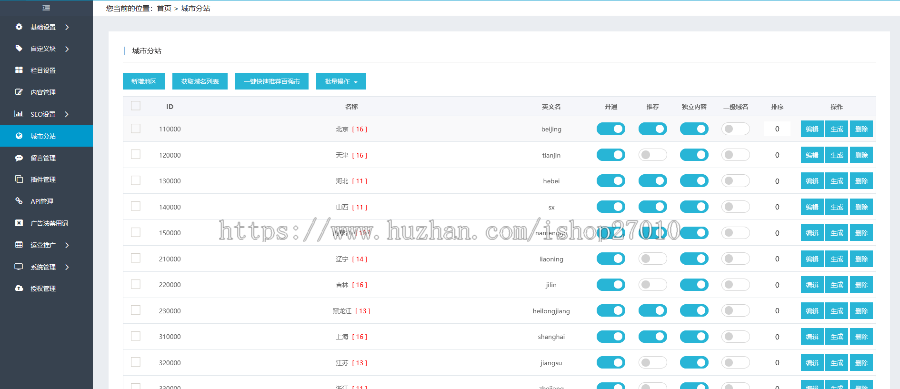Viewport: 900px width, 389px height.
Task: Click 删除 for the beijing row
Action: pos(861,129)
